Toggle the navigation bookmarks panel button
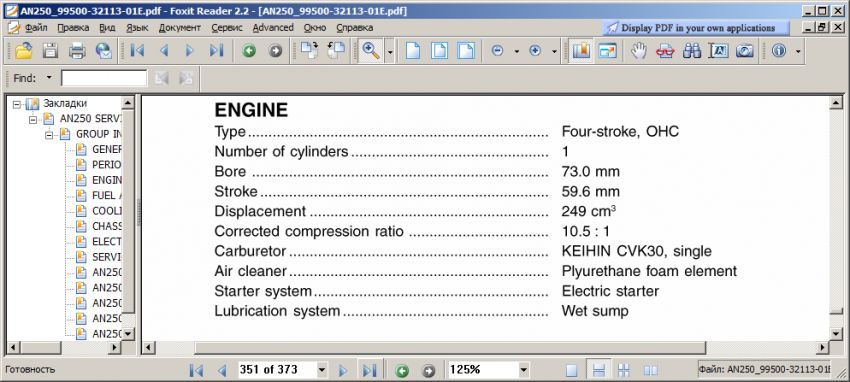Image resolution: width=850 pixels, height=382 pixels. point(581,51)
